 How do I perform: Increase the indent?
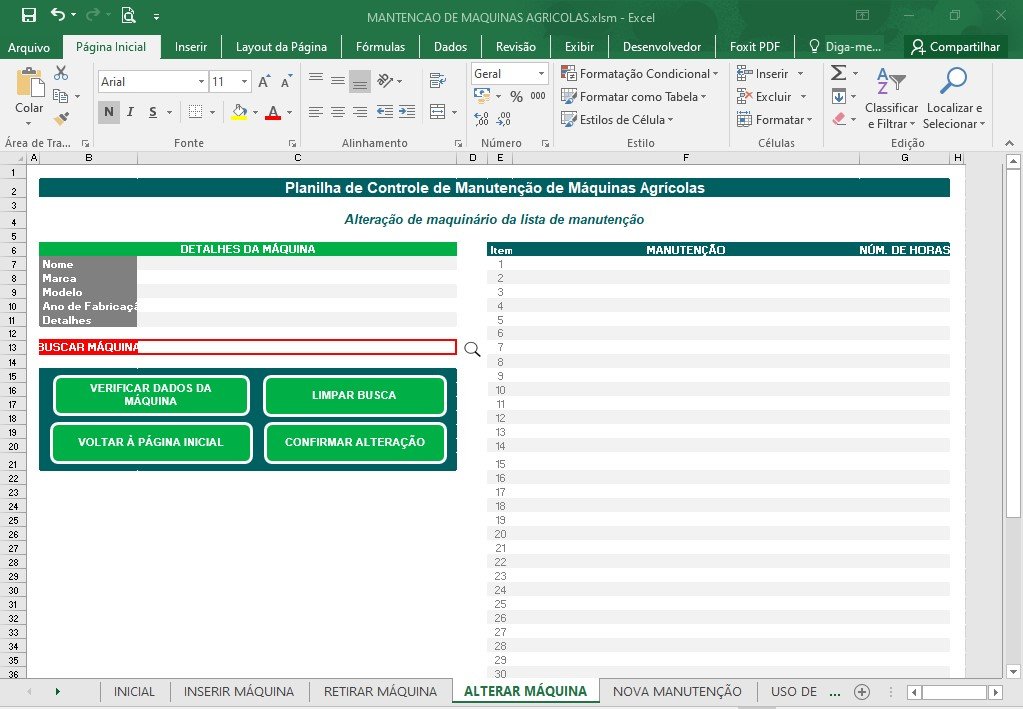pos(407,112)
